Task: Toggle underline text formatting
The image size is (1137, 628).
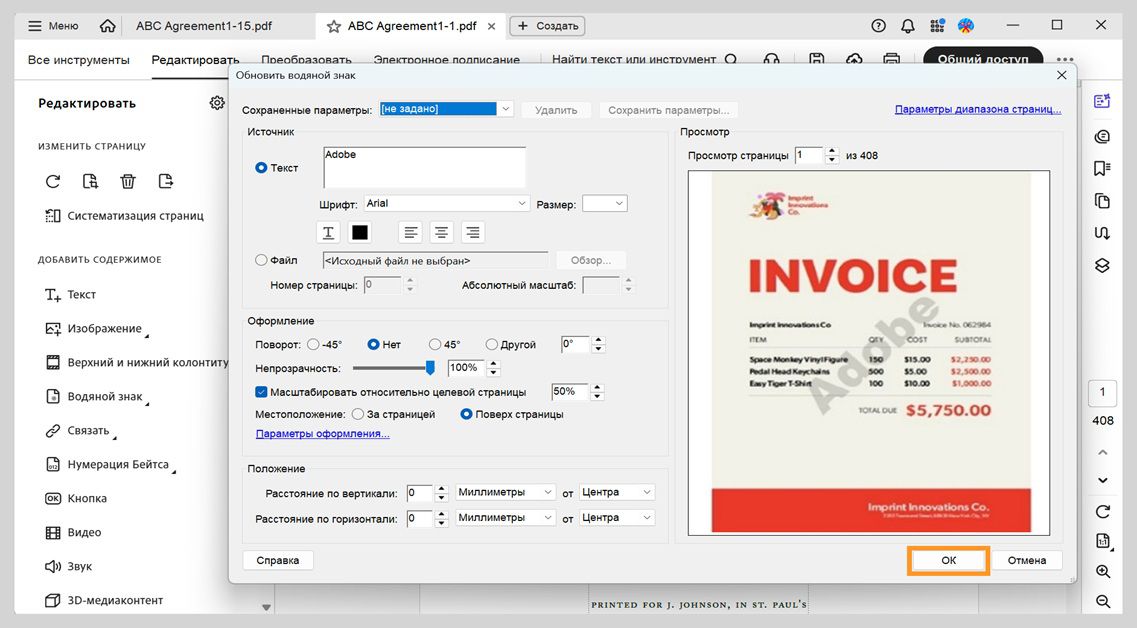Action: pos(328,232)
